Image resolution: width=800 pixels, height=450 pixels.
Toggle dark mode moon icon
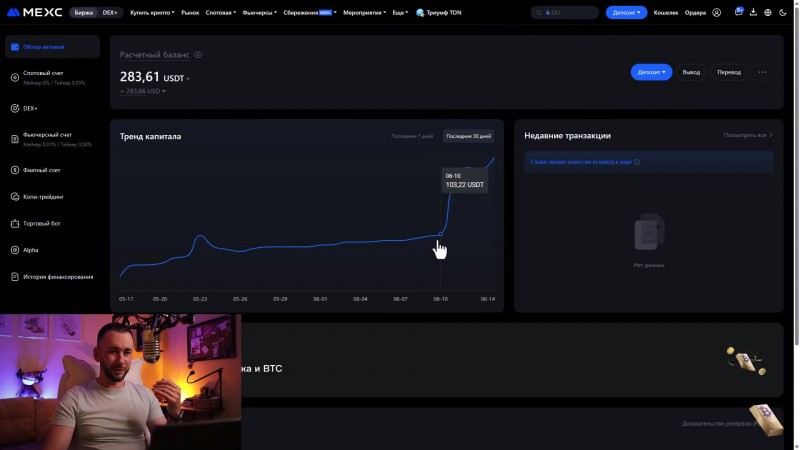(783, 12)
